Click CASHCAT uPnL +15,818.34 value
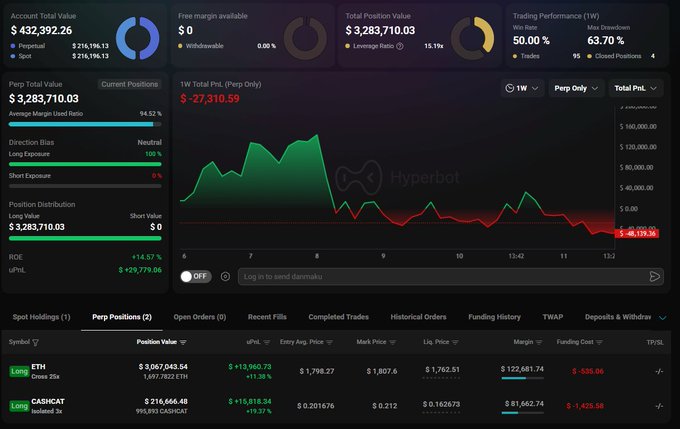Screen dimensions: 680x429 point(250,402)
